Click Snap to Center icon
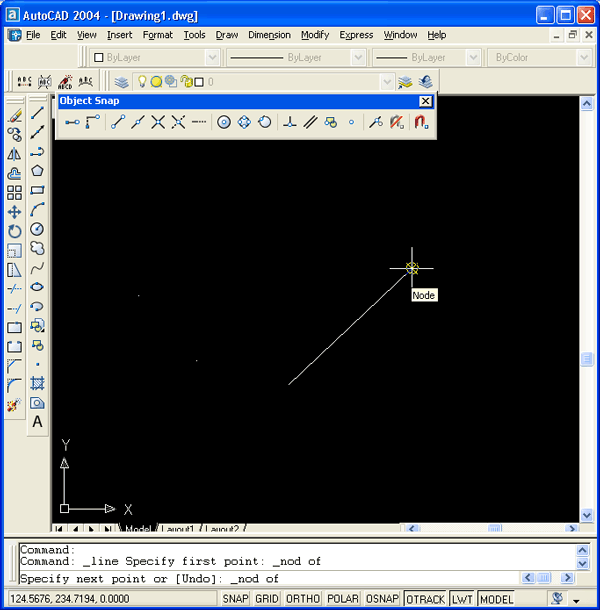This screenshot has height=610, width=600. [x=224, y=122]
